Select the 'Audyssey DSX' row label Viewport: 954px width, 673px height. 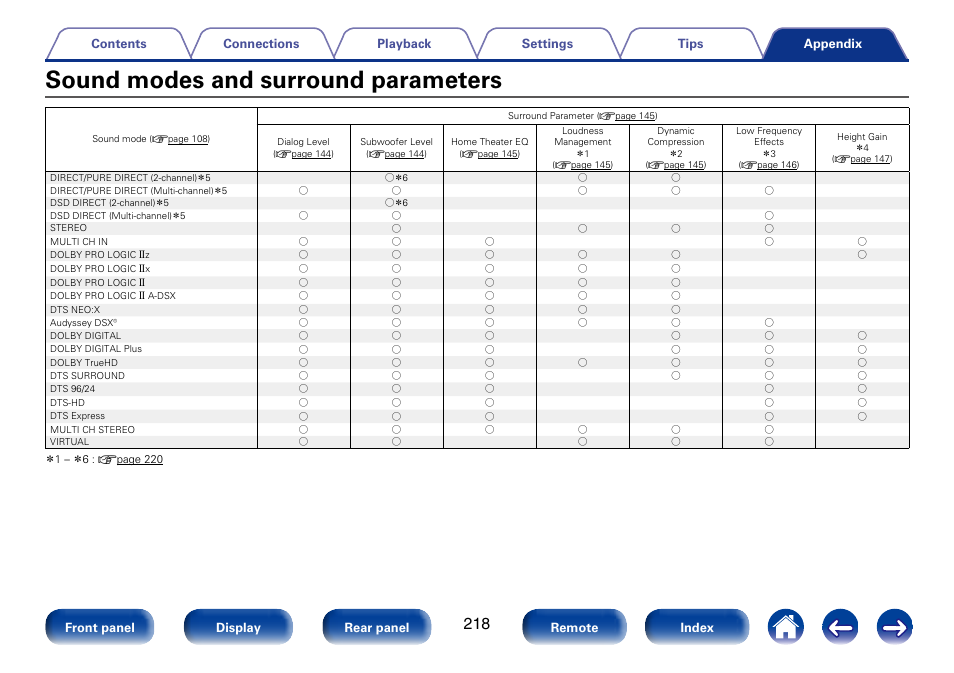pos(83,323)
